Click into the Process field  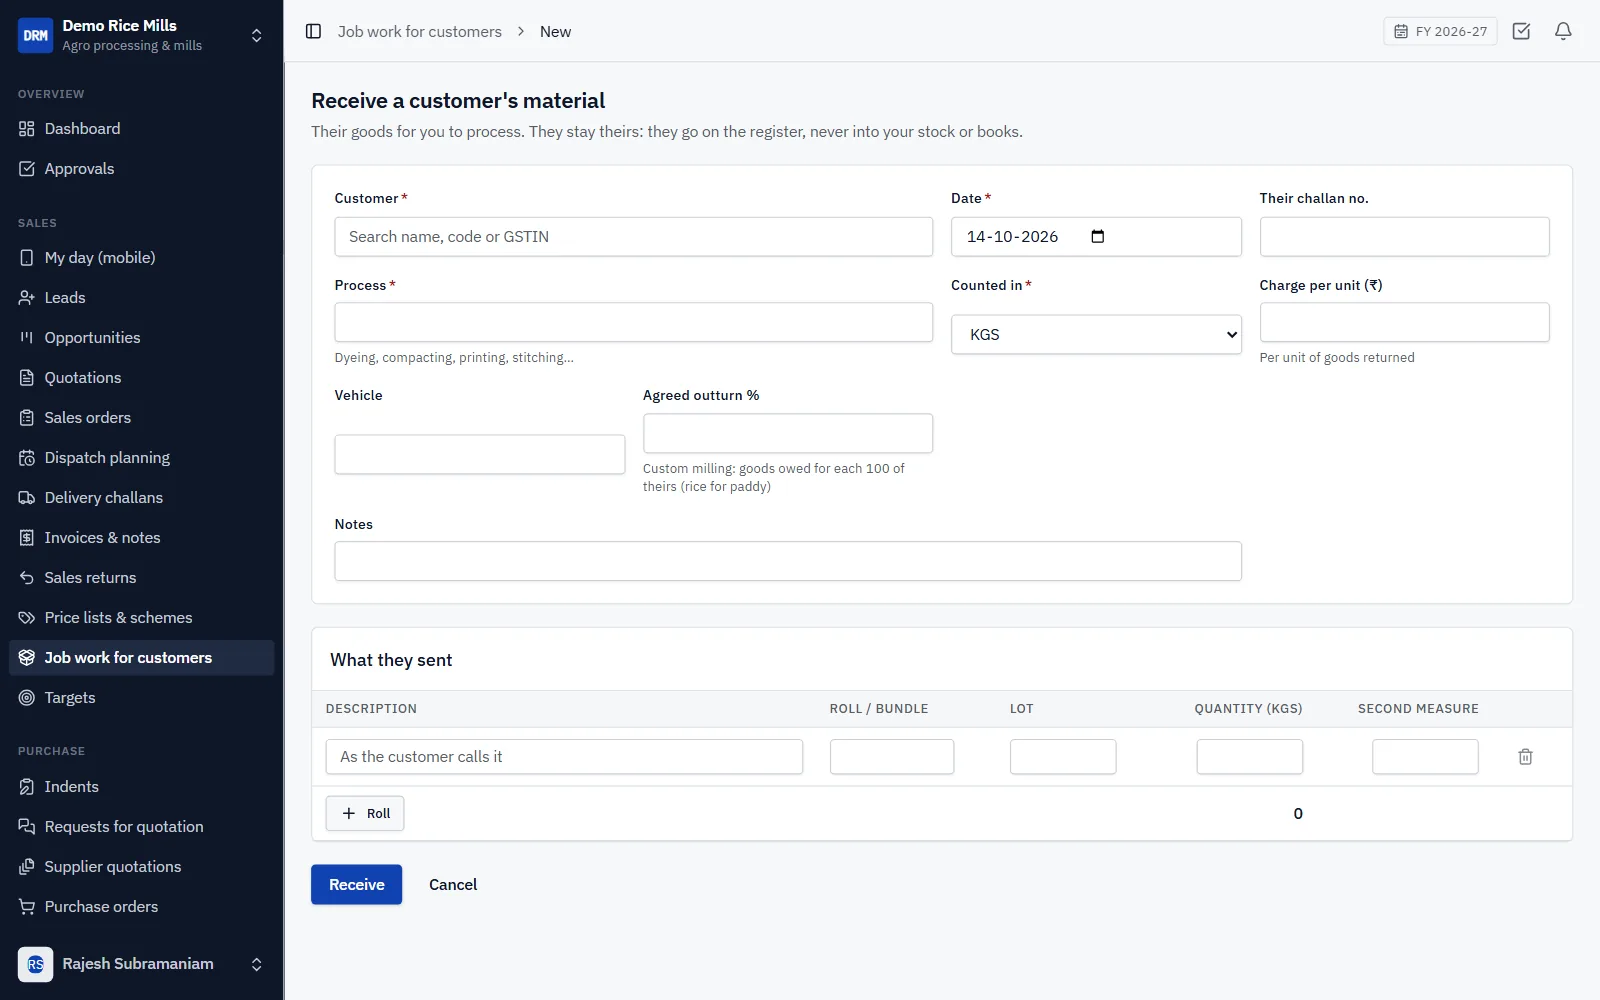[633, 323]
